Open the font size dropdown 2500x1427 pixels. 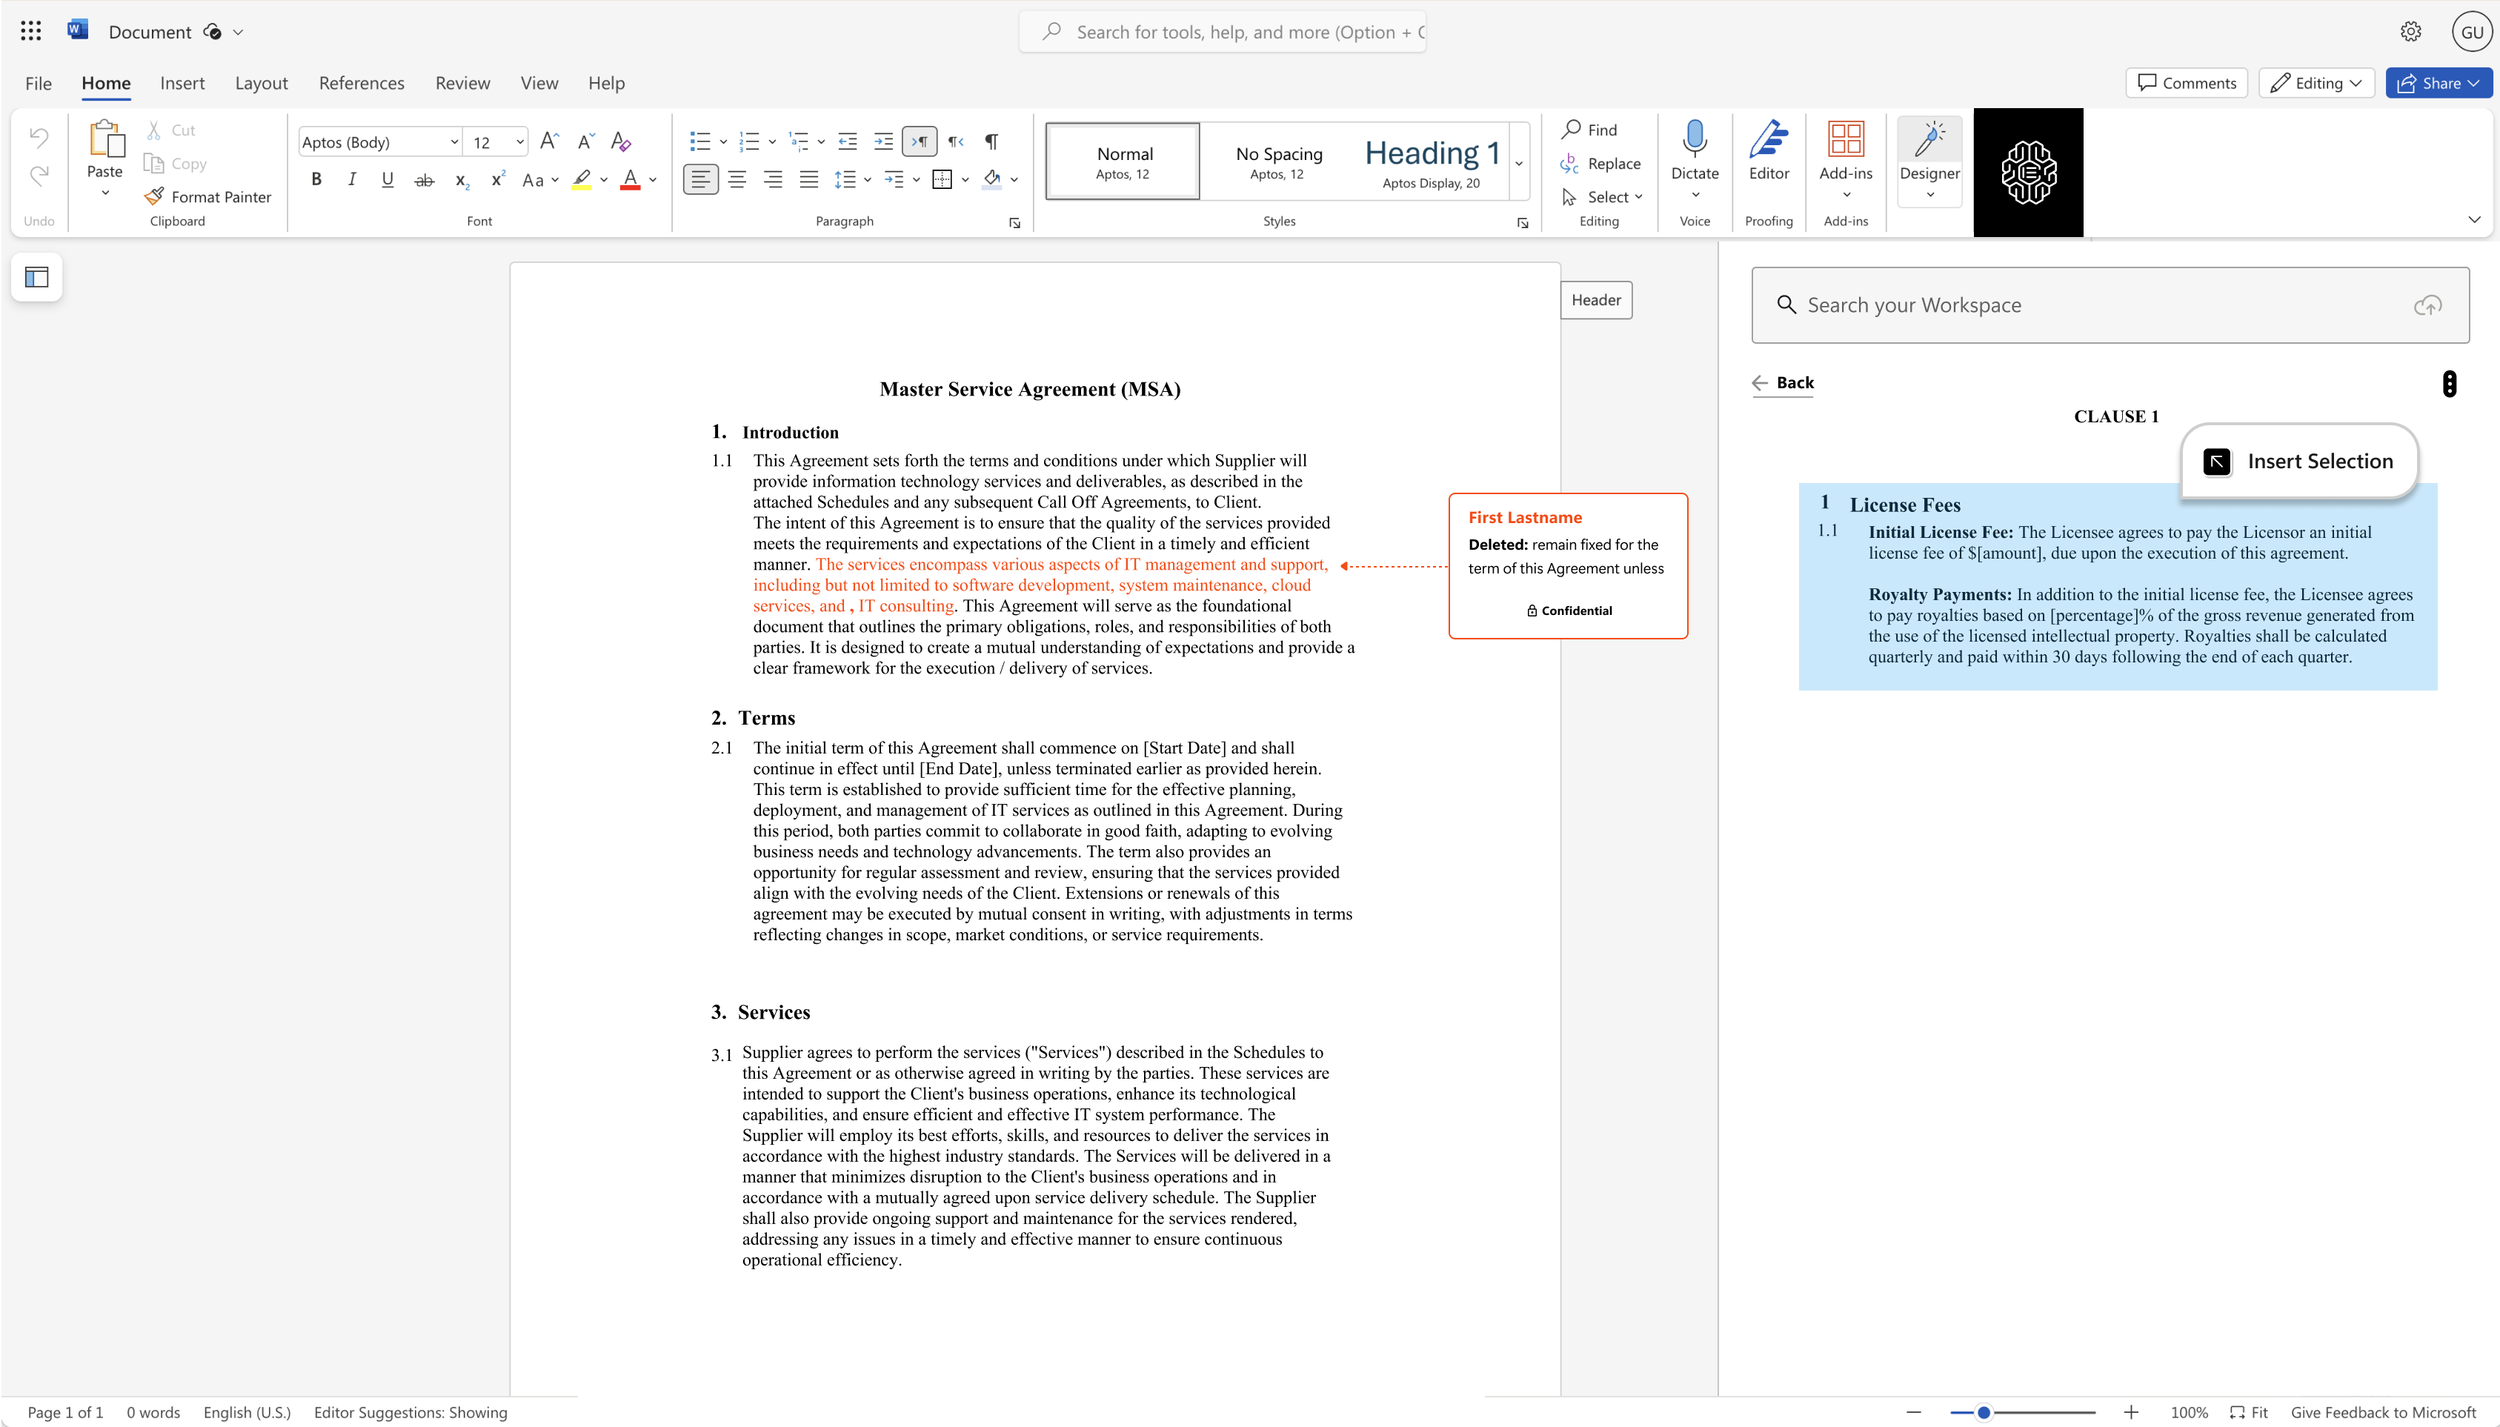point(519,141)
